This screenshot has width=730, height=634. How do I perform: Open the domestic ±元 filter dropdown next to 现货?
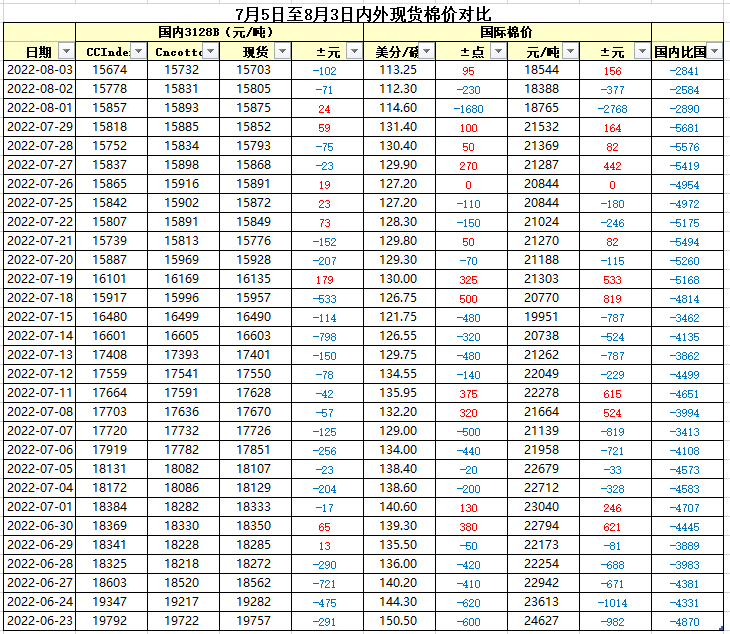354,51
